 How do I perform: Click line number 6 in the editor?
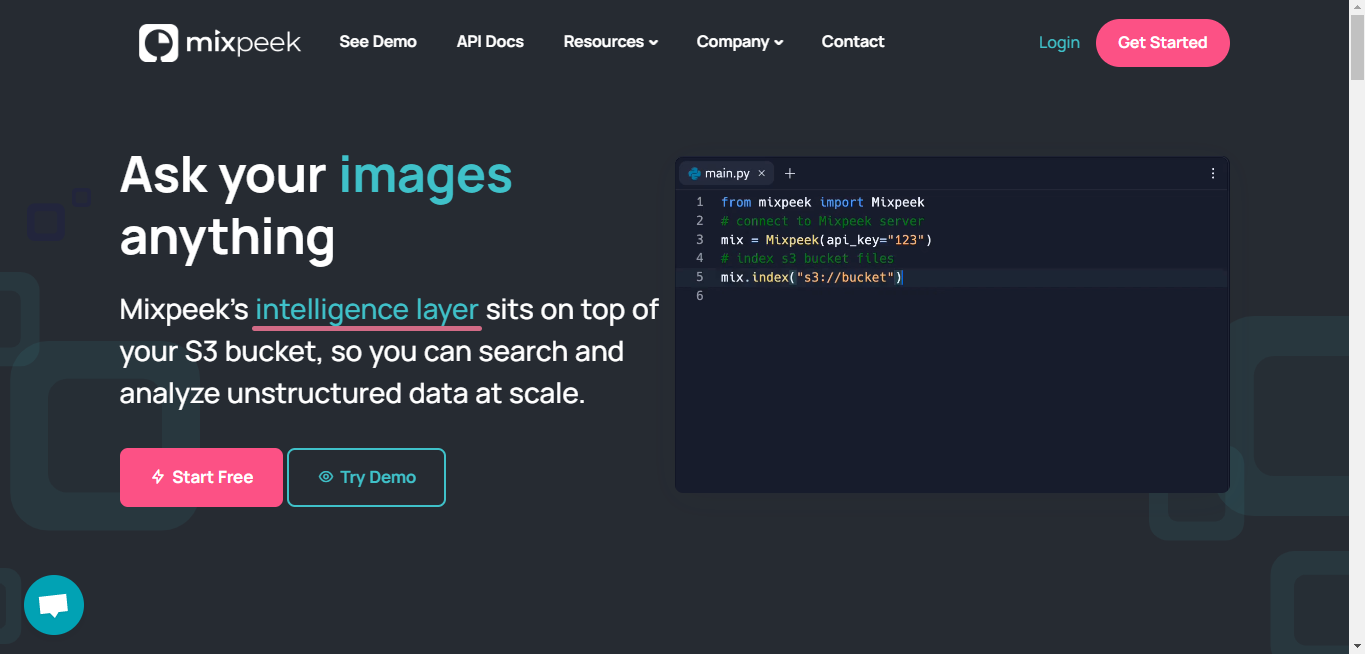coord(700,296)
